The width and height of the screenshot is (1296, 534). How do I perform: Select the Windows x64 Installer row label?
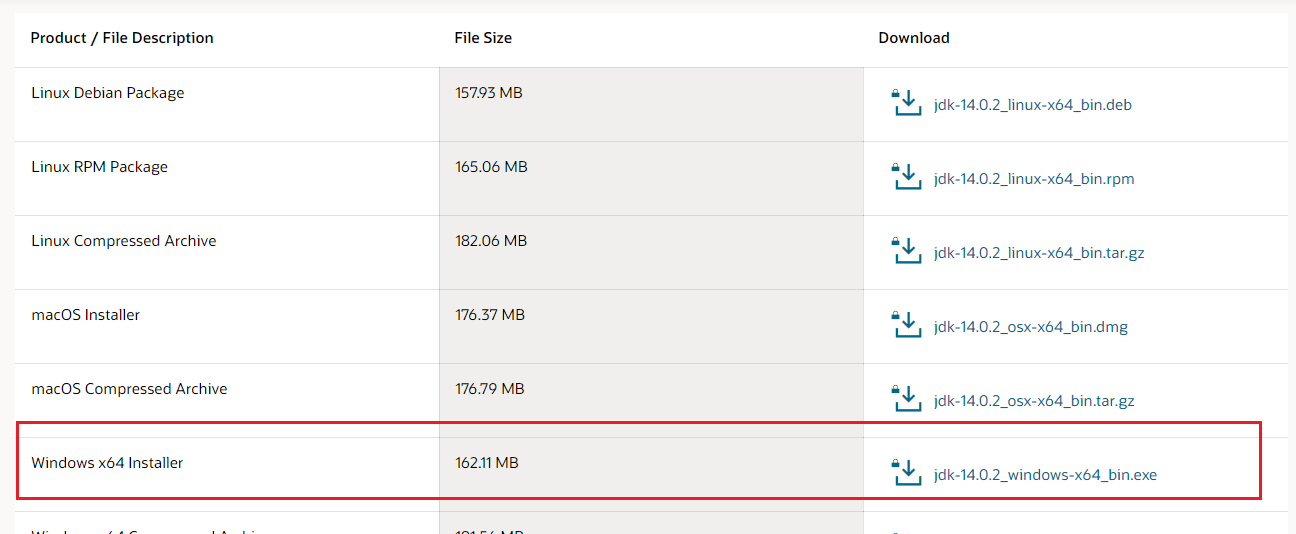coord(107,463)
